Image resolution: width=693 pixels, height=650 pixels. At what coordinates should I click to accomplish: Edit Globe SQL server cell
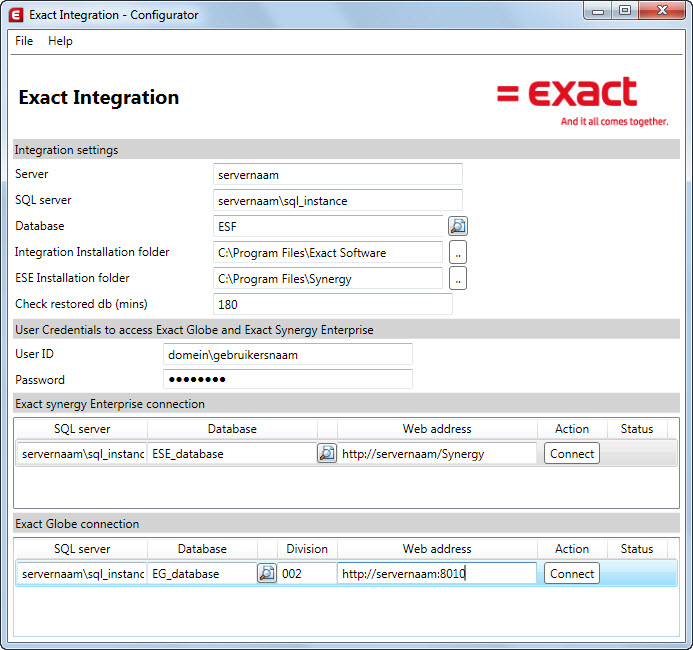[82, 574]
